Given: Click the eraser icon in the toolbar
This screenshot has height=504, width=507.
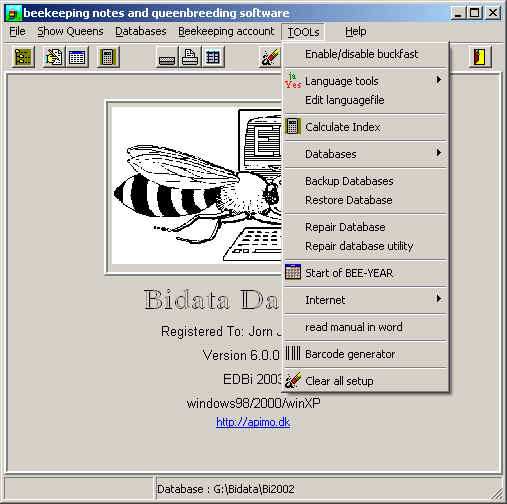Looking at the screenshot, I should pyautogui.click(x=270, y=57).
